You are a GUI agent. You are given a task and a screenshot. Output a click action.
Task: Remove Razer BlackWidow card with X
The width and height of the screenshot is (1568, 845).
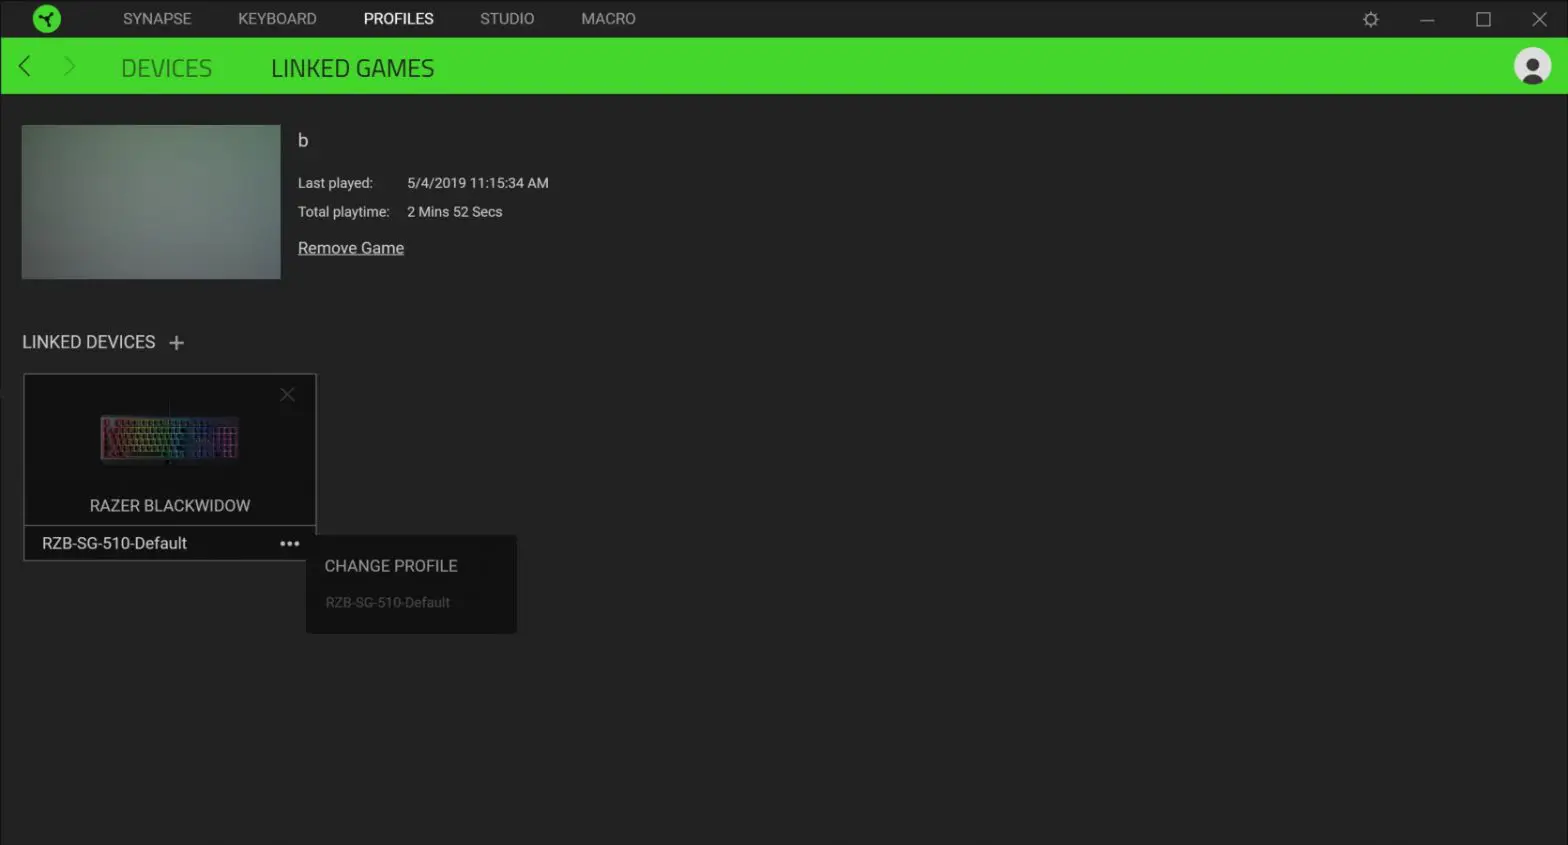coord(287,394)
